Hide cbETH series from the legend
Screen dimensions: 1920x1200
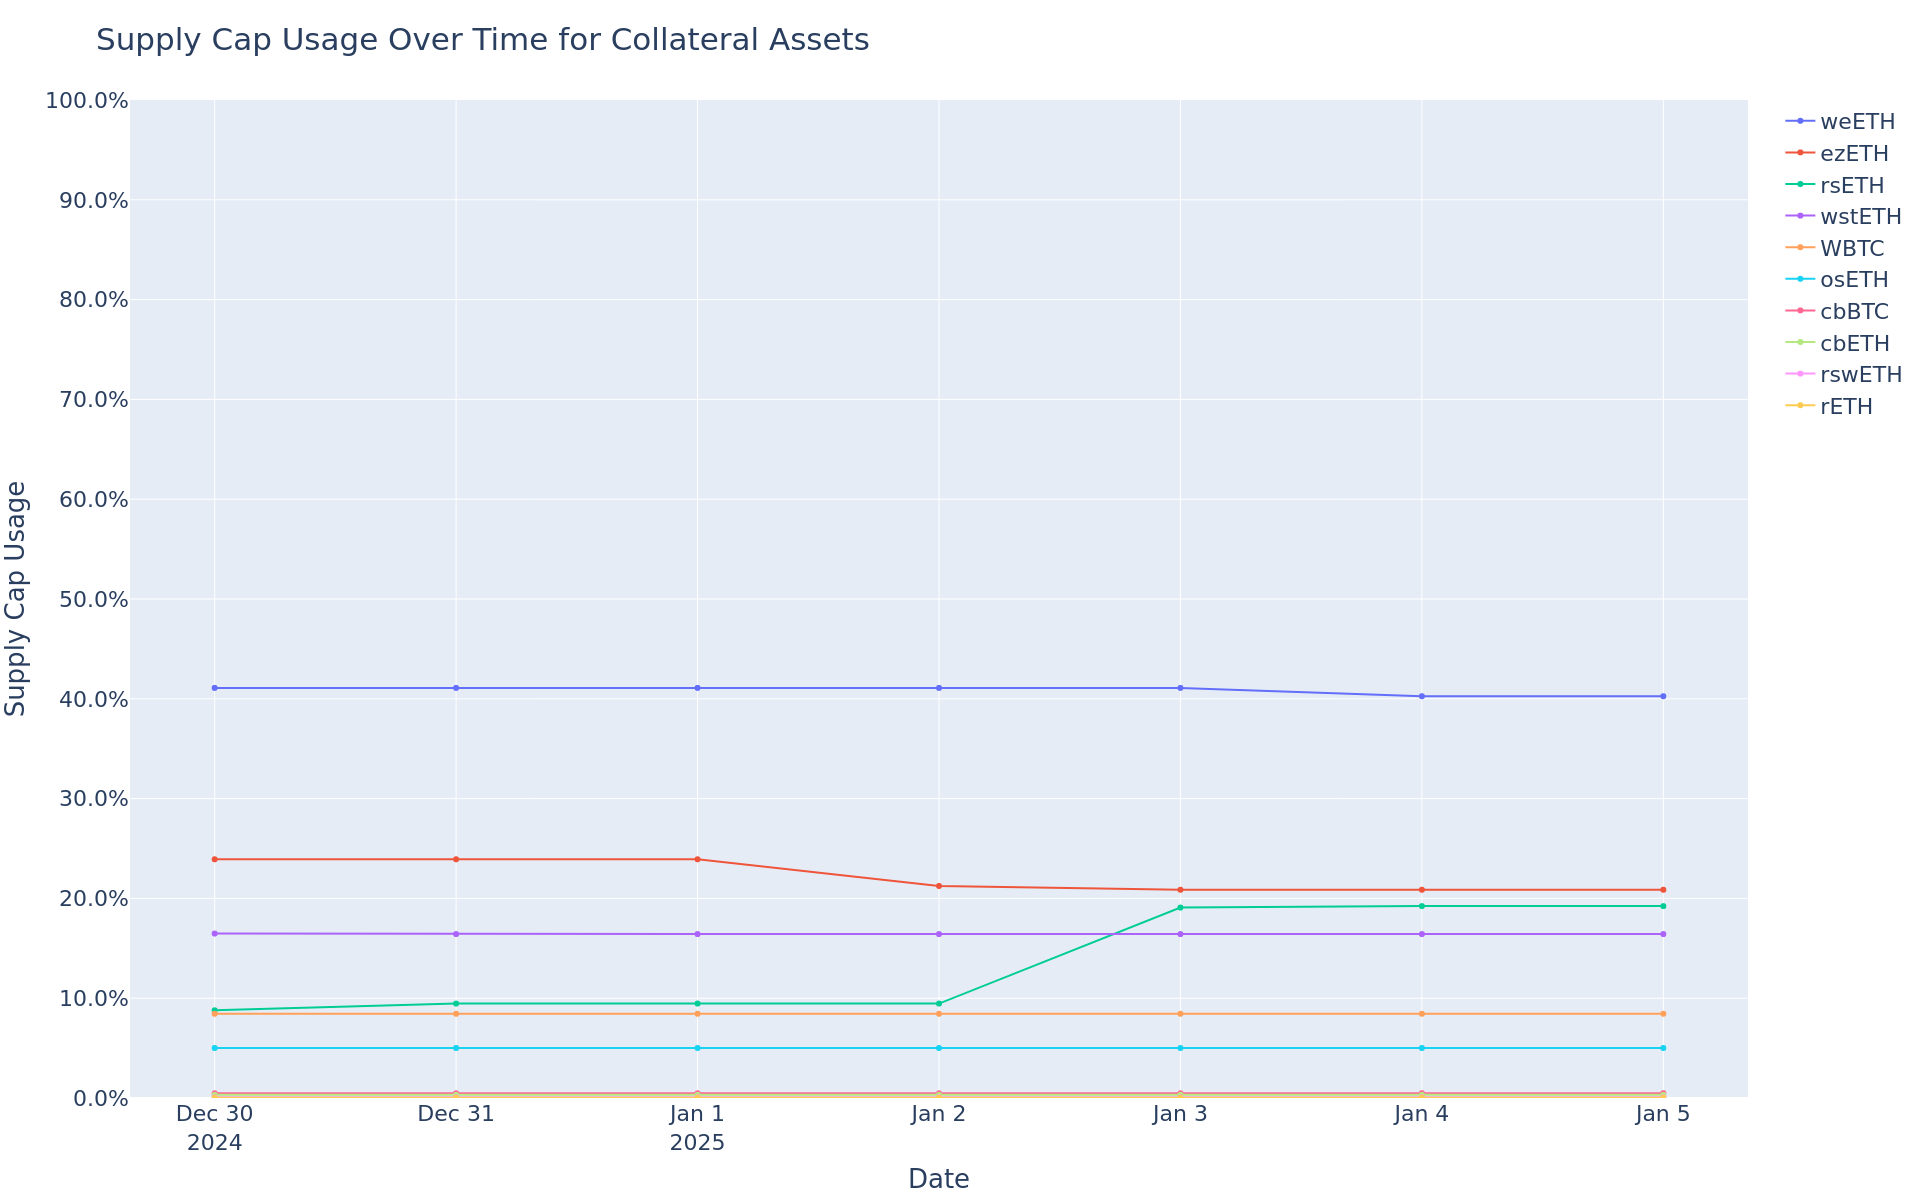[x=1854, y=344]
